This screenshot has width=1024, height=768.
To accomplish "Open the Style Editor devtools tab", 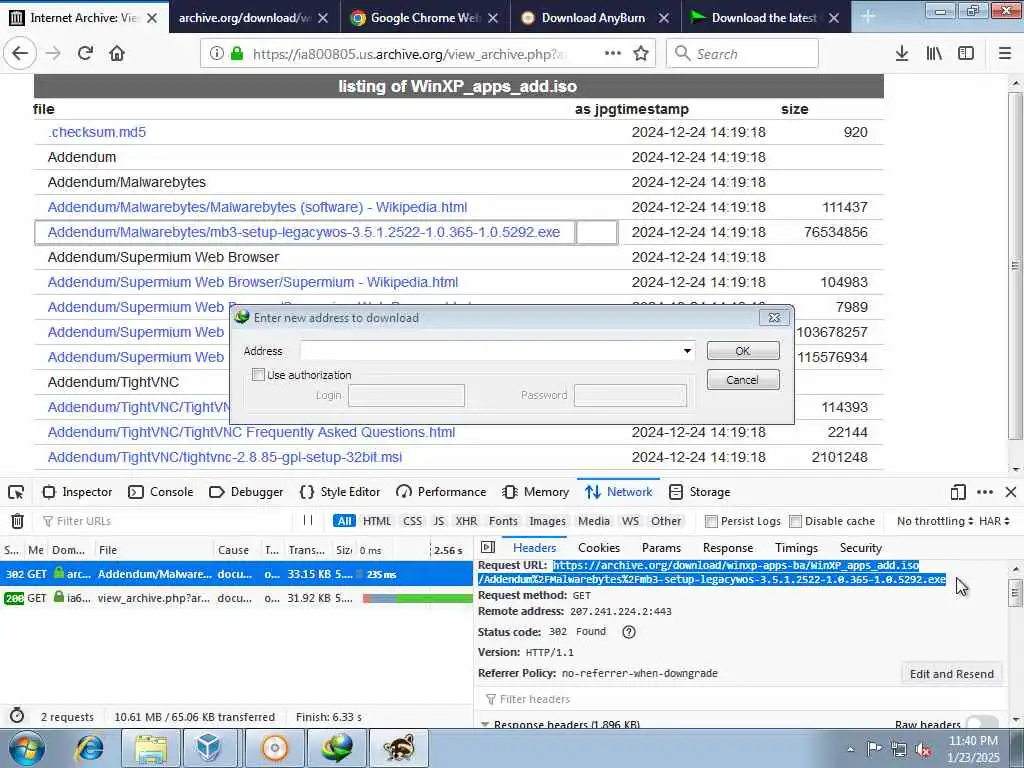I will click(x=339, y=492).
